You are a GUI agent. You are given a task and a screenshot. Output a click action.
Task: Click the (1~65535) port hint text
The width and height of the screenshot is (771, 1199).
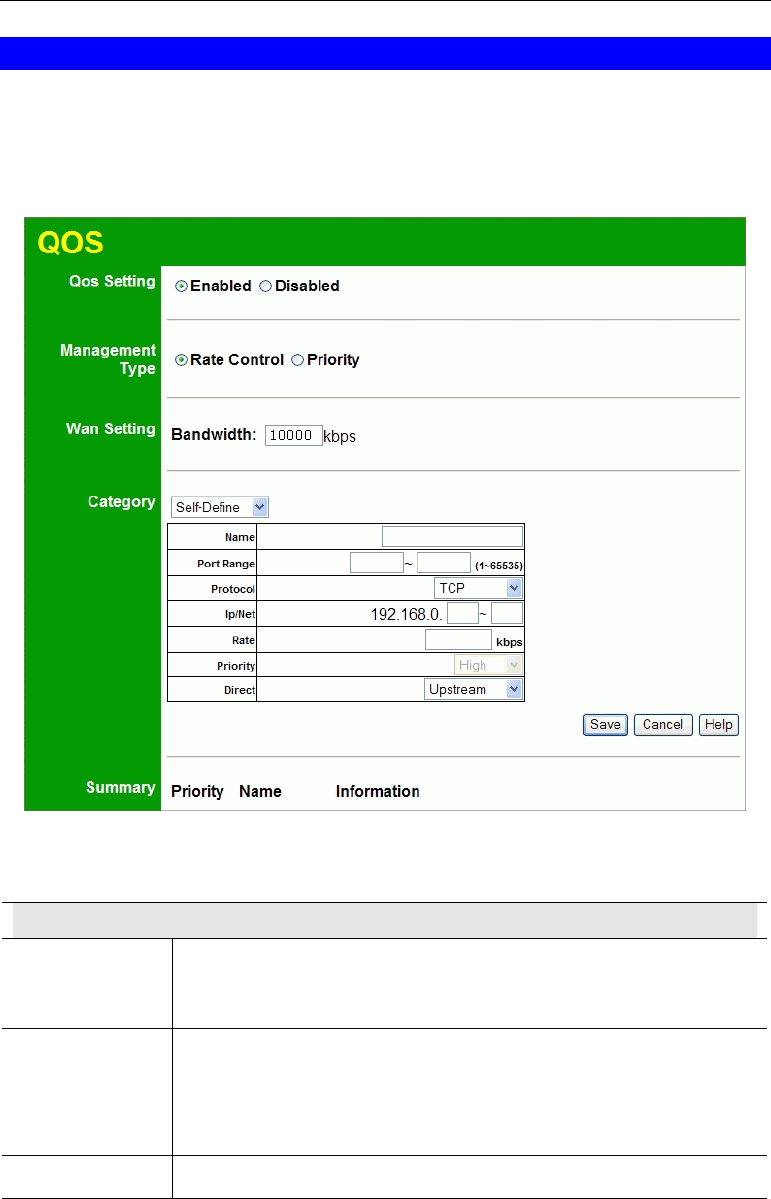[499, 567]
